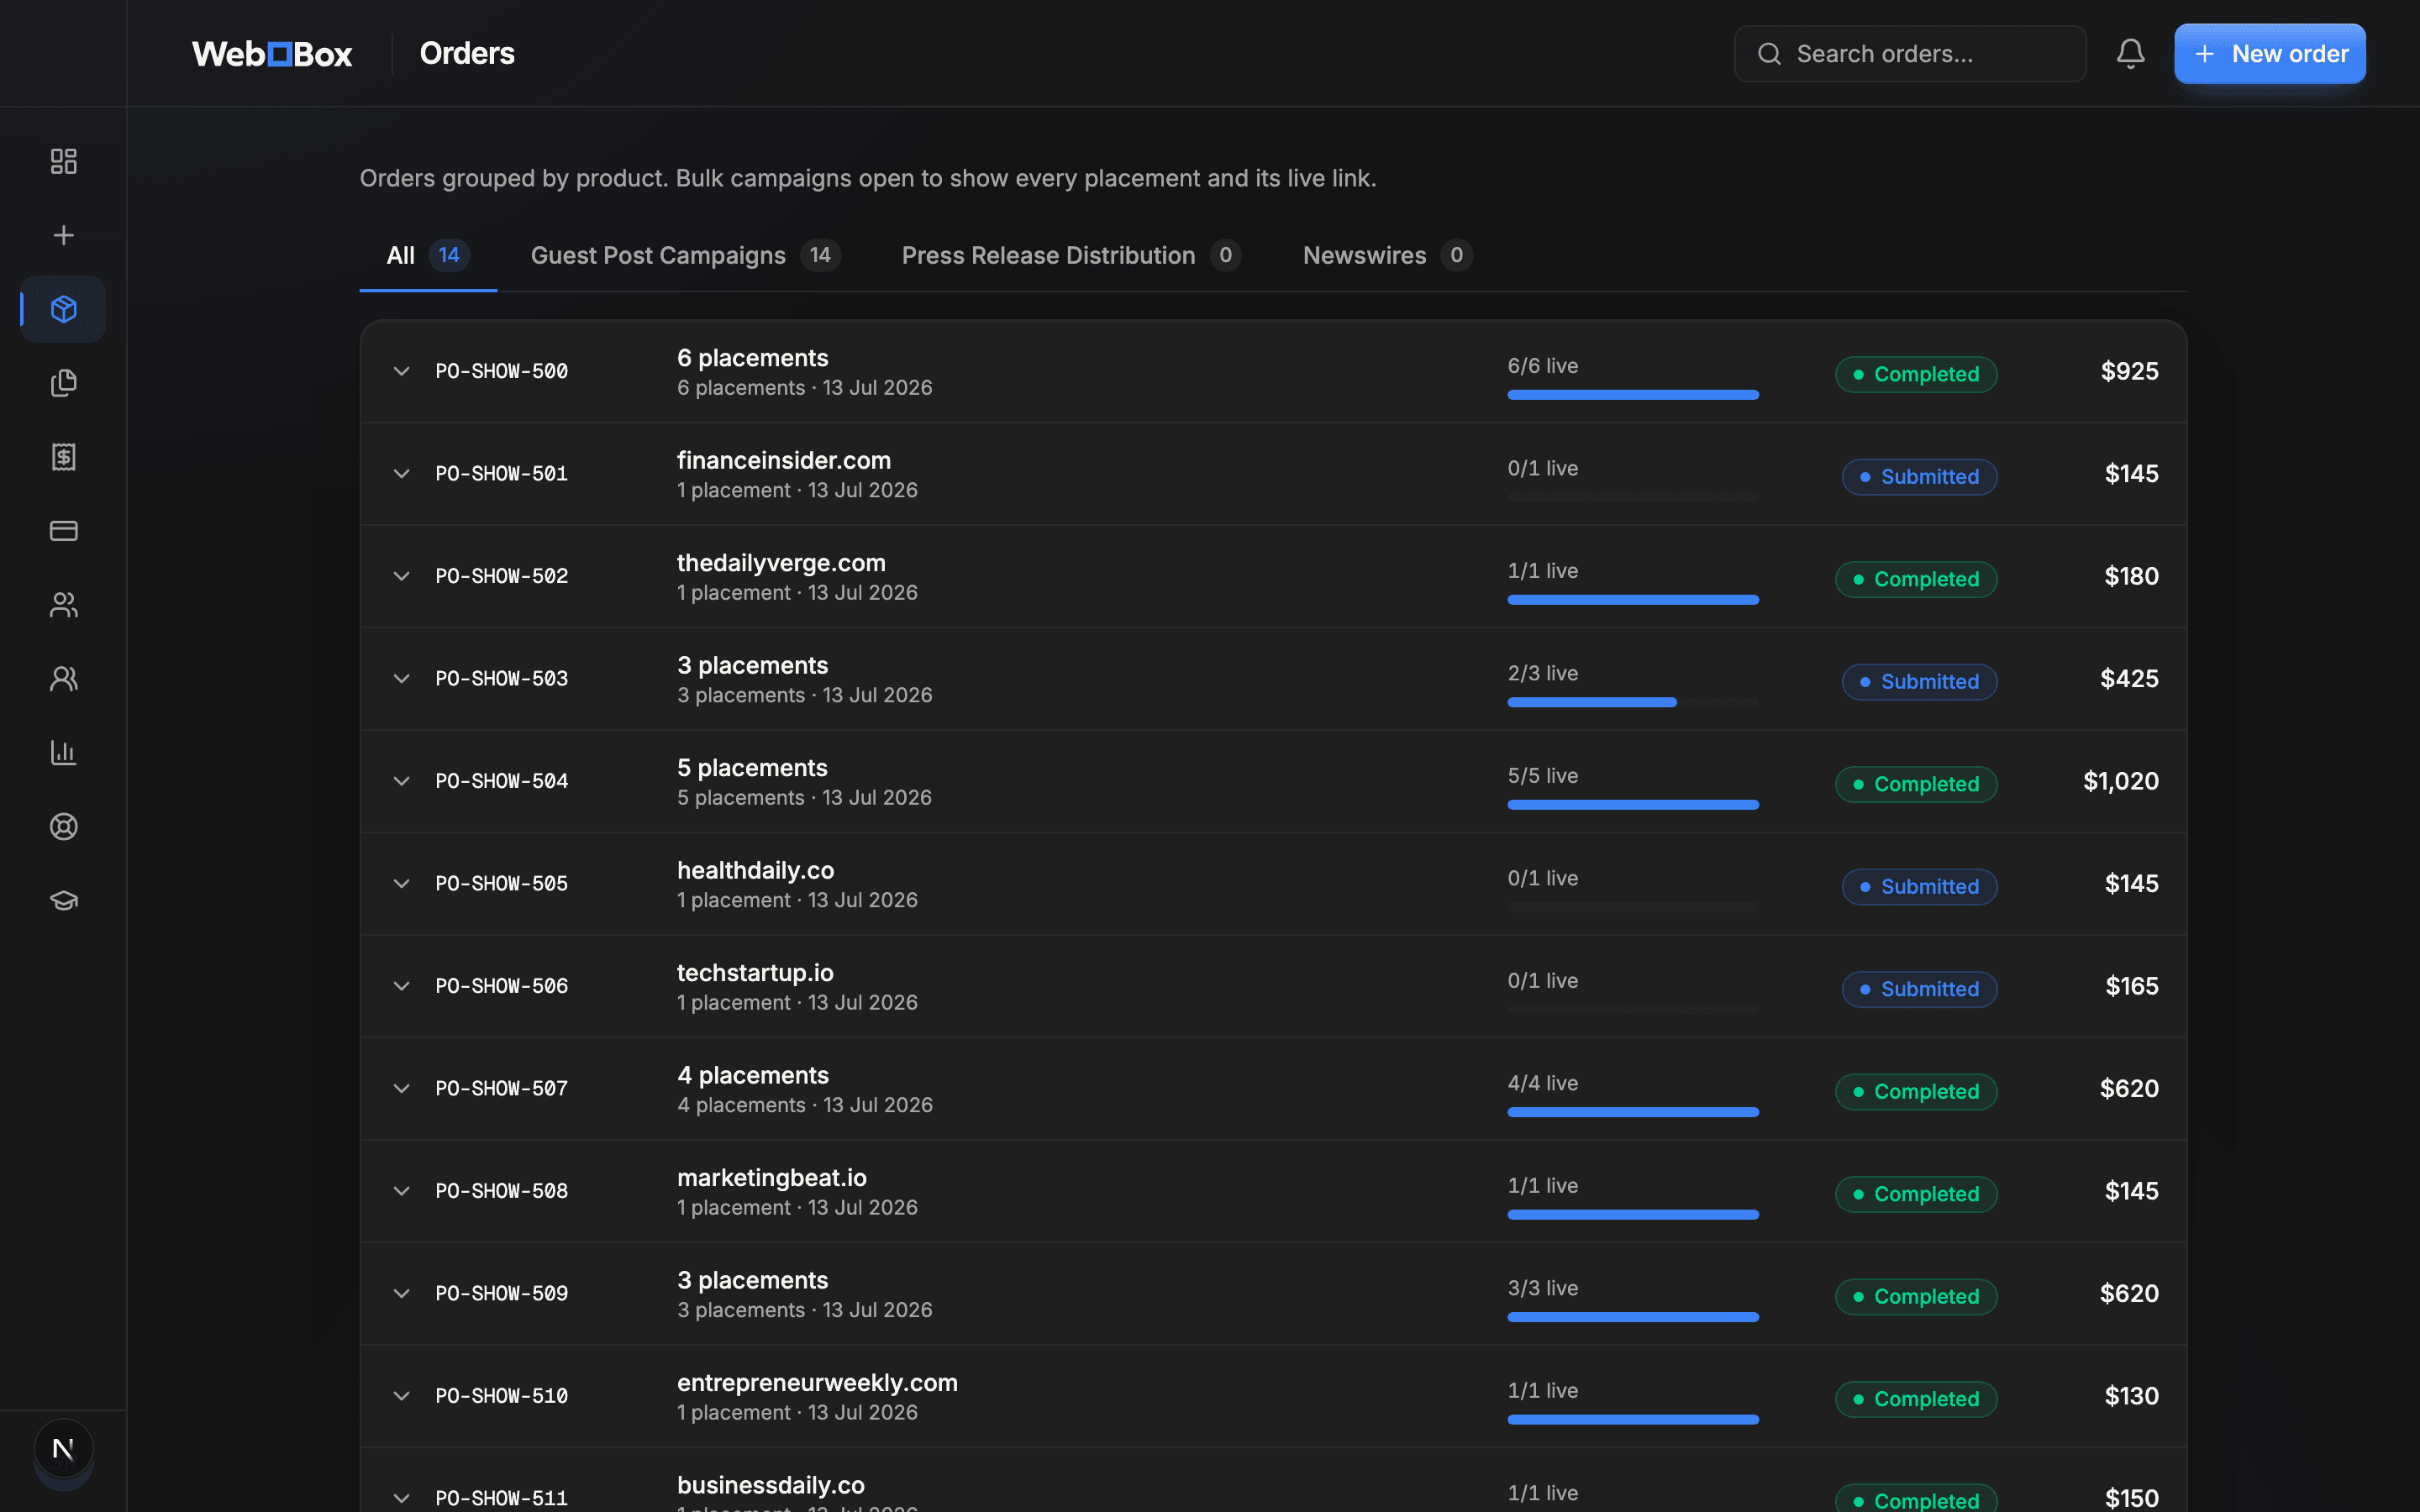2420x1512 pixels.
Task: Expand order PO-SHOW-503 chevron
Action: (x=401, y=679)
